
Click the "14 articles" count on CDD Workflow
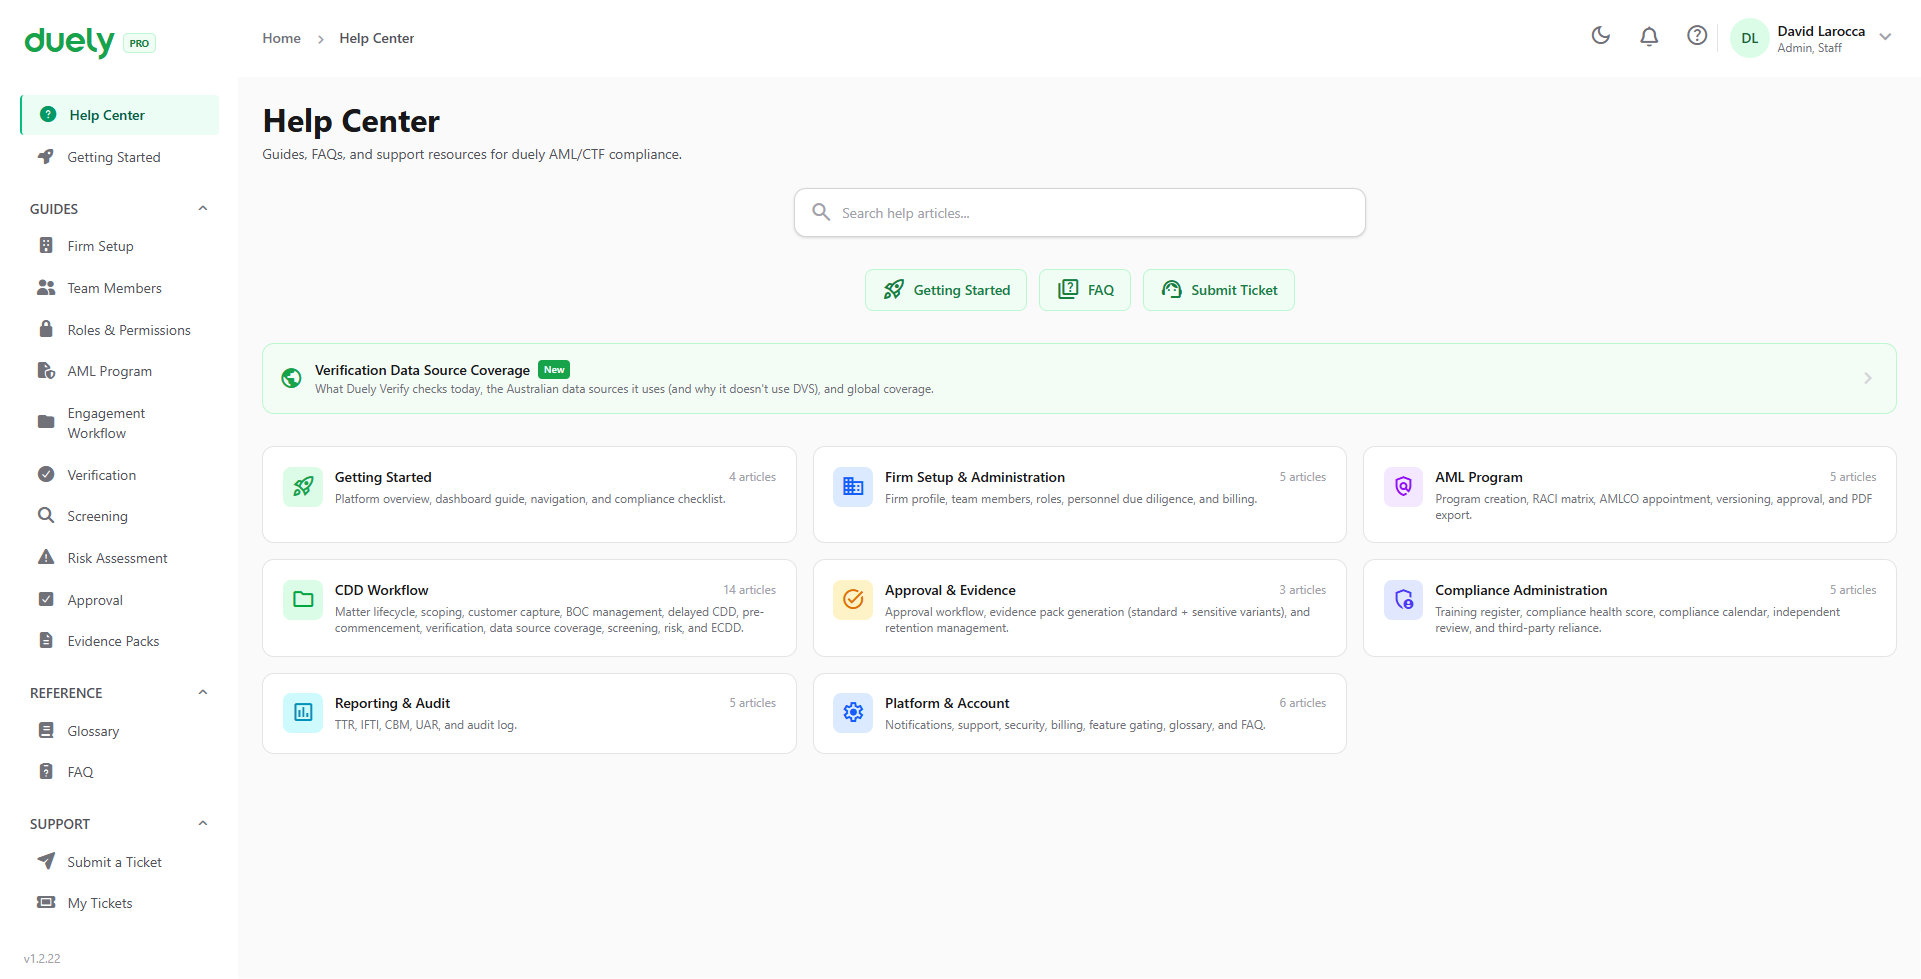(x=750, y=590)
